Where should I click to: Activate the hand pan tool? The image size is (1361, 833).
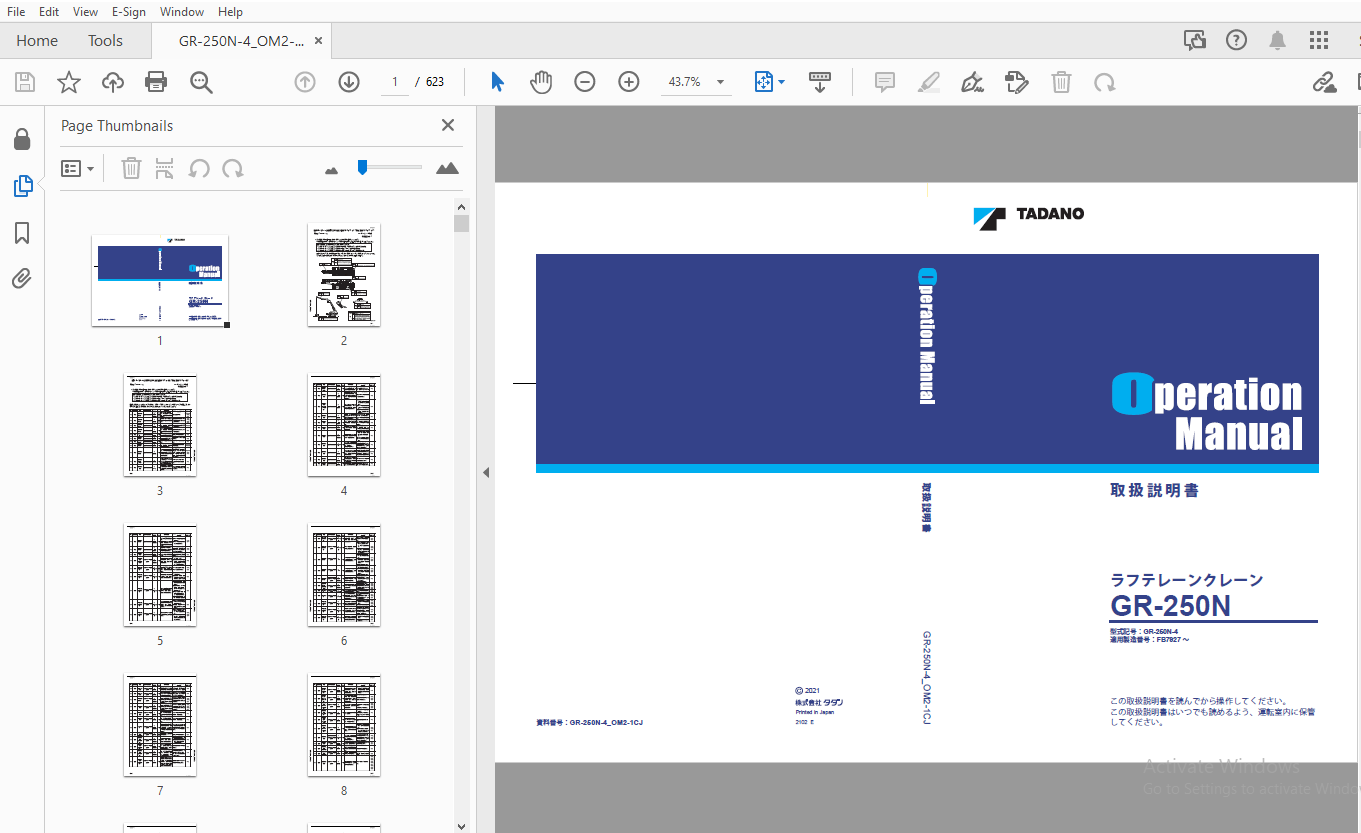pyautogui.click(x=541, y=82)
